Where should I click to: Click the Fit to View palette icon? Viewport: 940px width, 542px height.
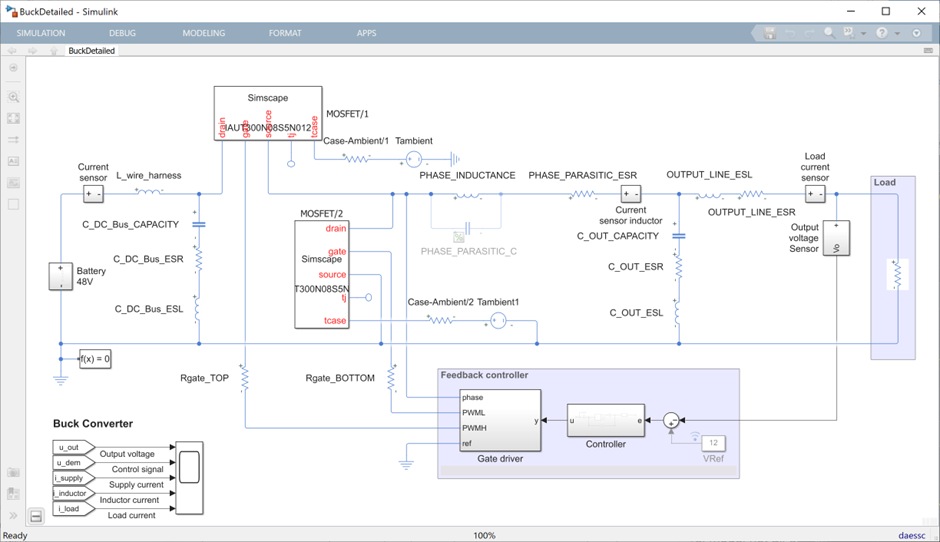(14, 118)
